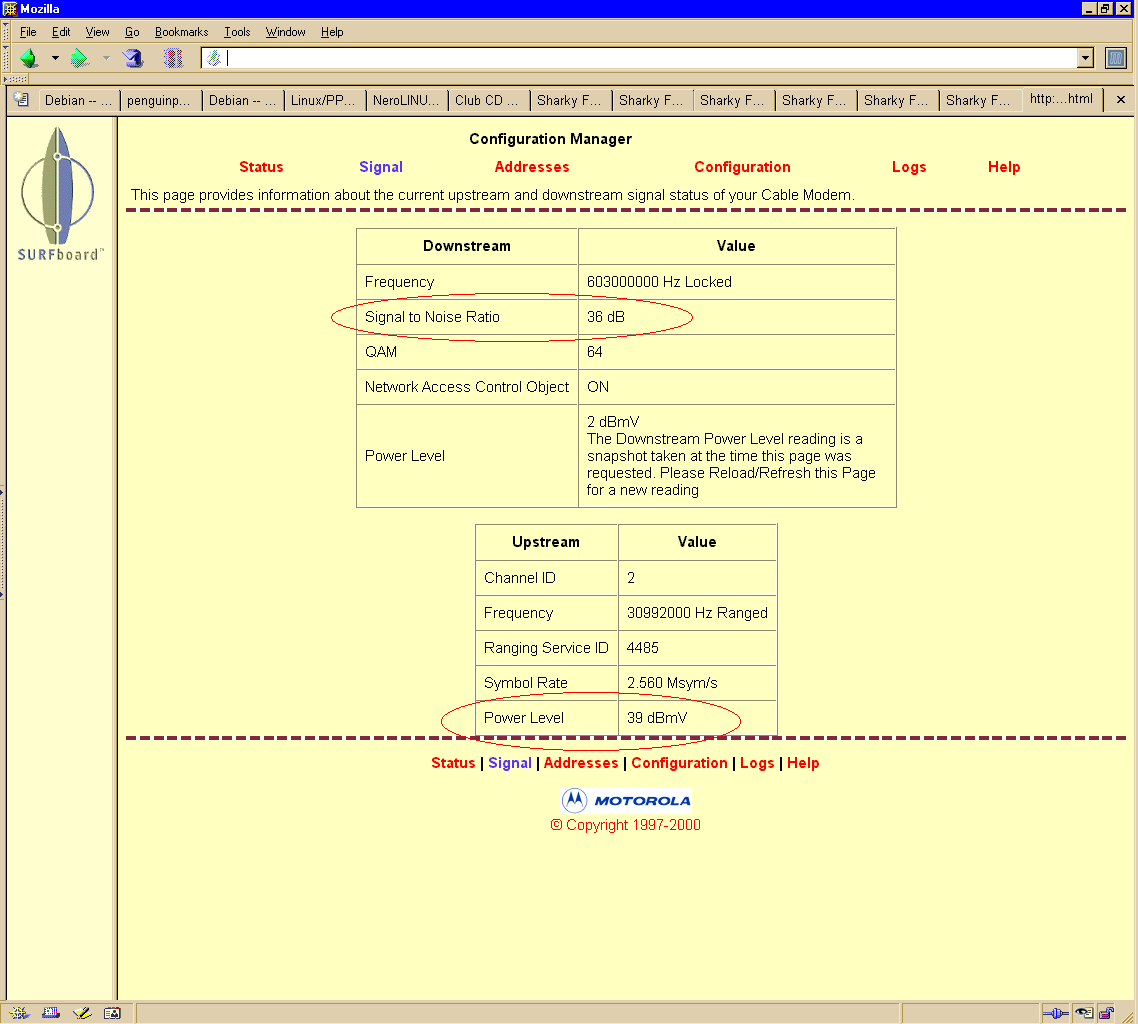Open Address Book from the status bar

[112, 1013]
